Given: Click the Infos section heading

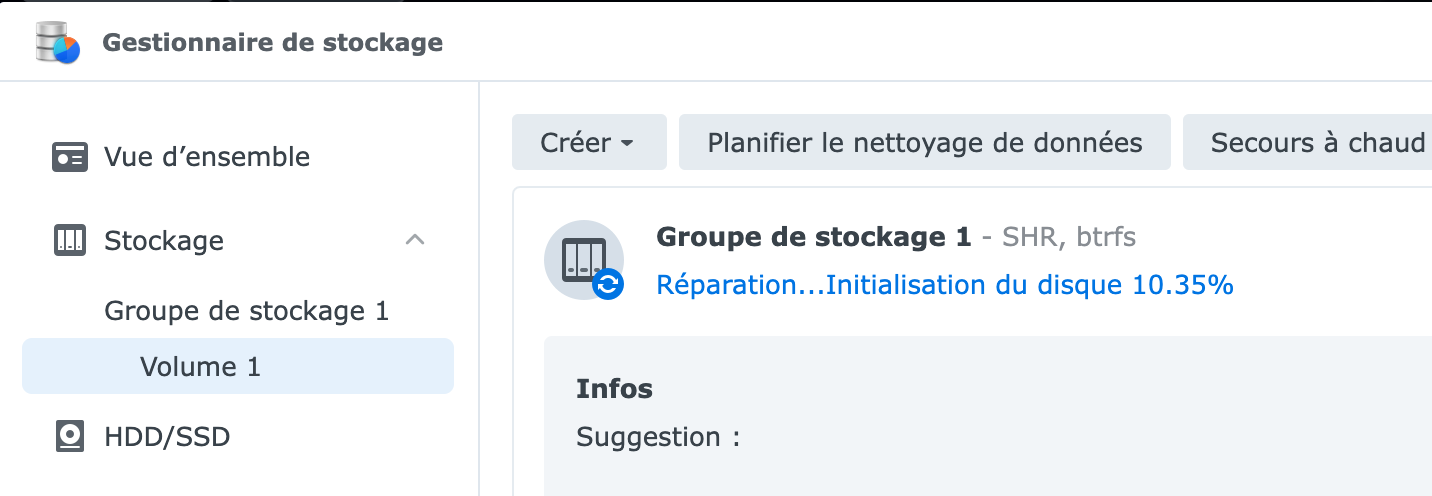Looking at the screenshot, I should tap(614, 389).
